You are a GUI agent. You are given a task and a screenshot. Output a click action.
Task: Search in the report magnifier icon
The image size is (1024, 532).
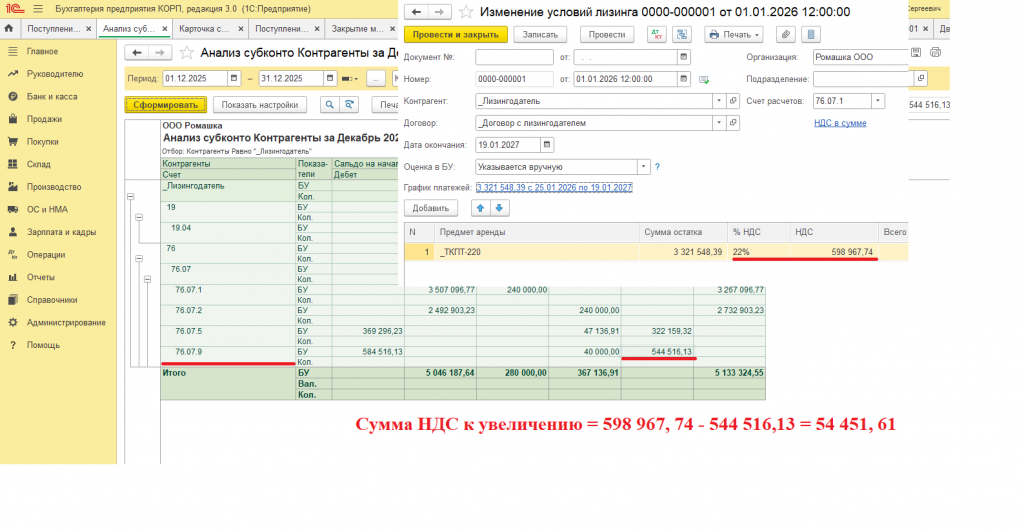click(x=330, y=104)
